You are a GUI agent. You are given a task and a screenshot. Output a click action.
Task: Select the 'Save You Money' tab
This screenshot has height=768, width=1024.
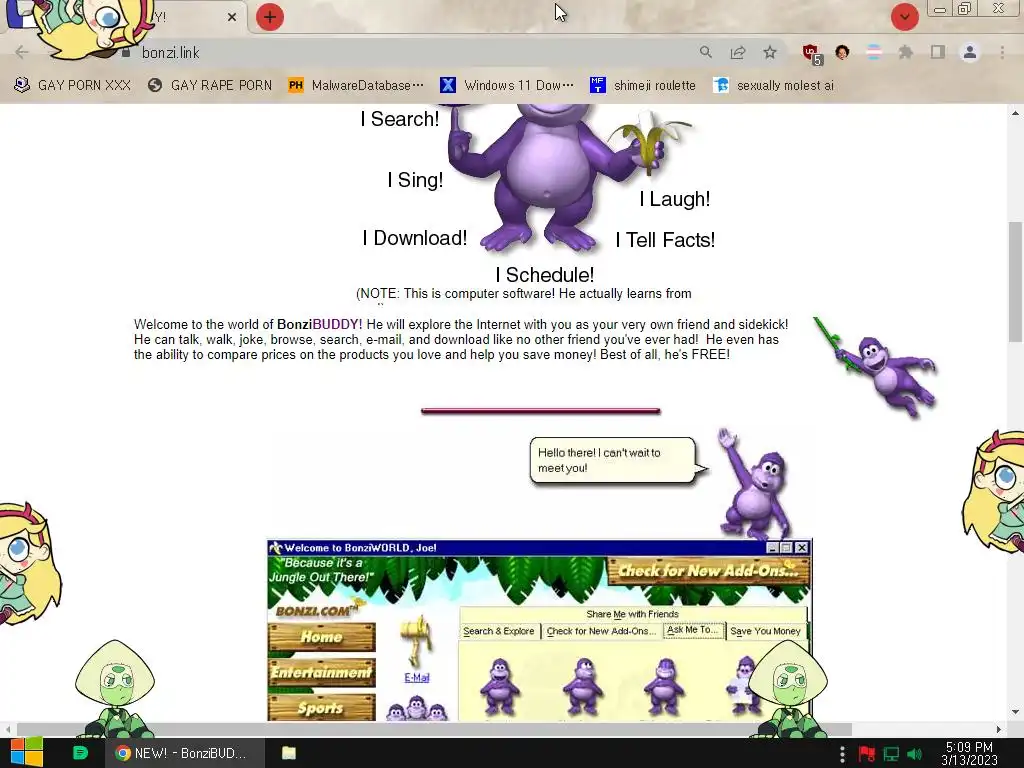[x=765, y=632]
